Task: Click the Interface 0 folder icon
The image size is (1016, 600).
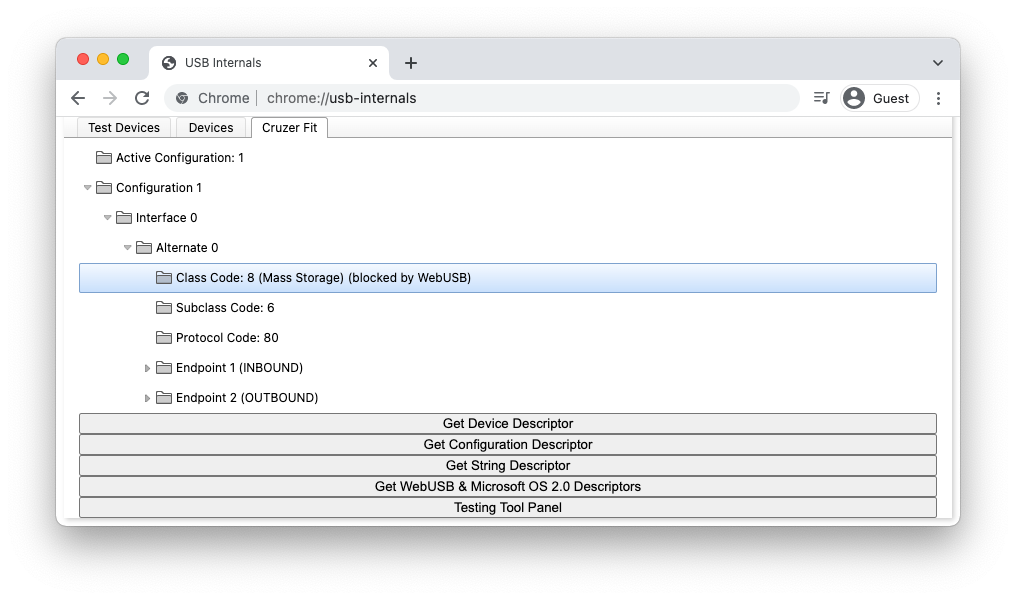Action: pyautogui.click(x=124, y=218)
